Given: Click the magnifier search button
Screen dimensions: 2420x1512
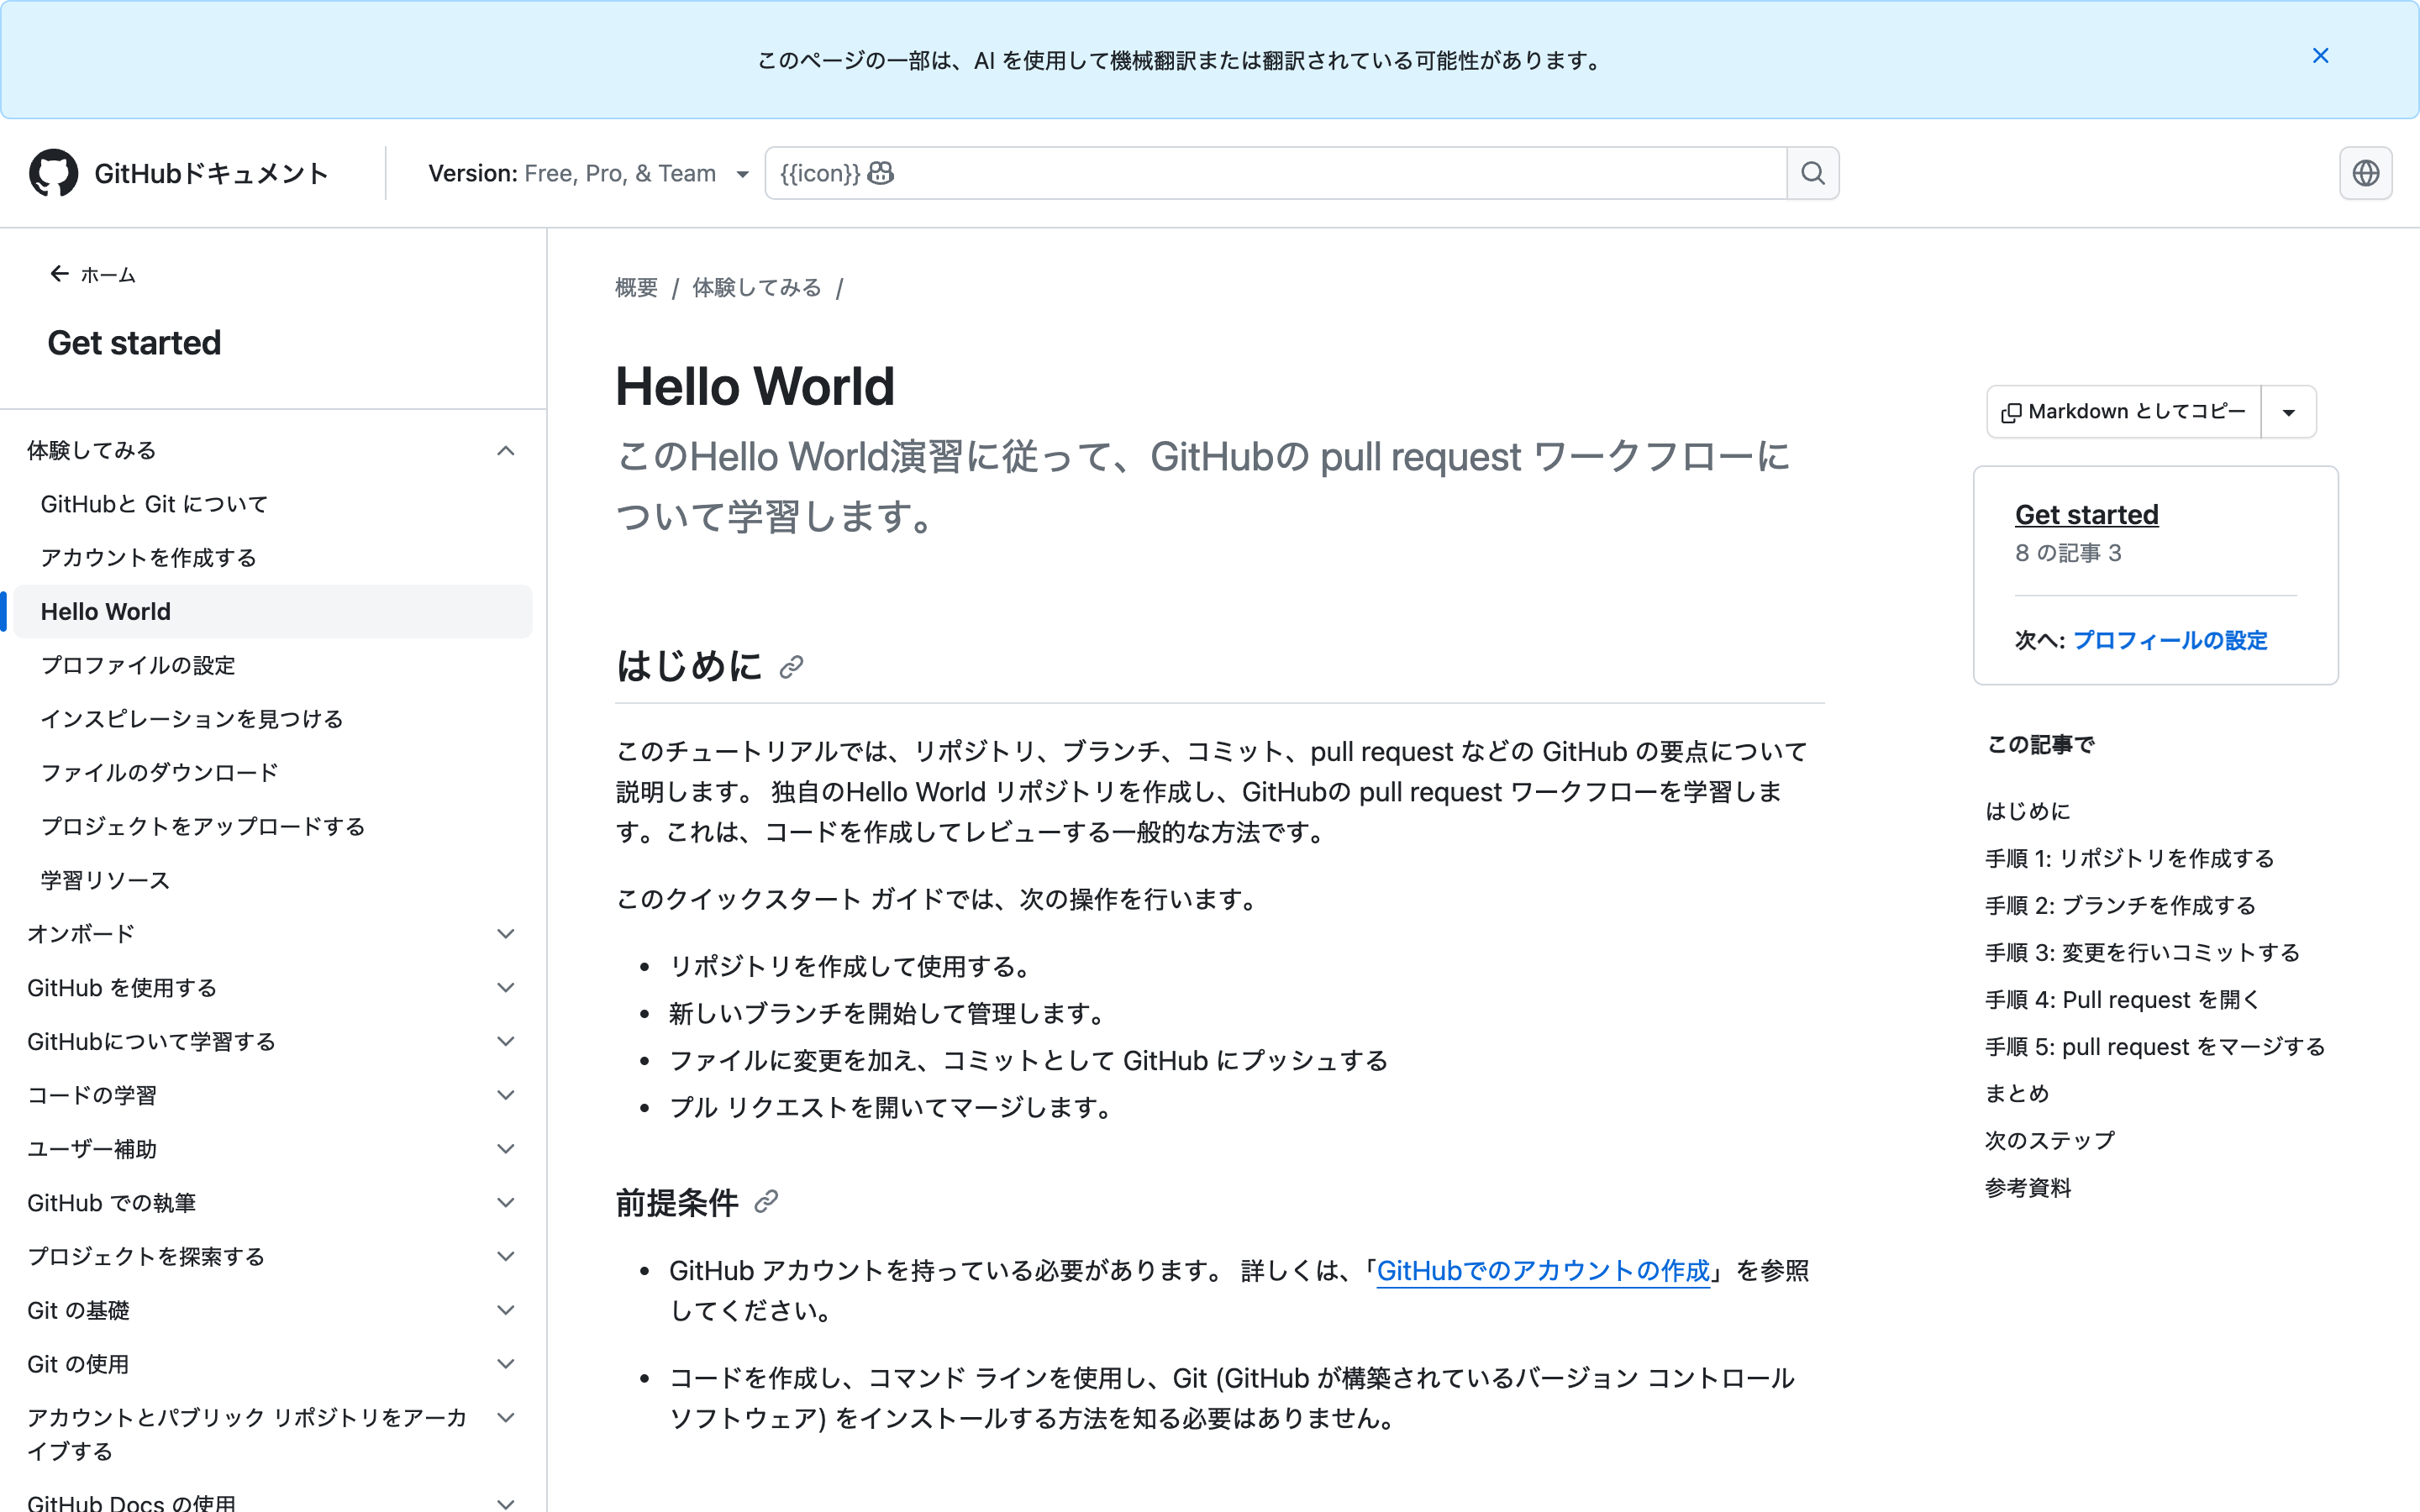Looking at the screenshot, I should tap(1813, 173).
